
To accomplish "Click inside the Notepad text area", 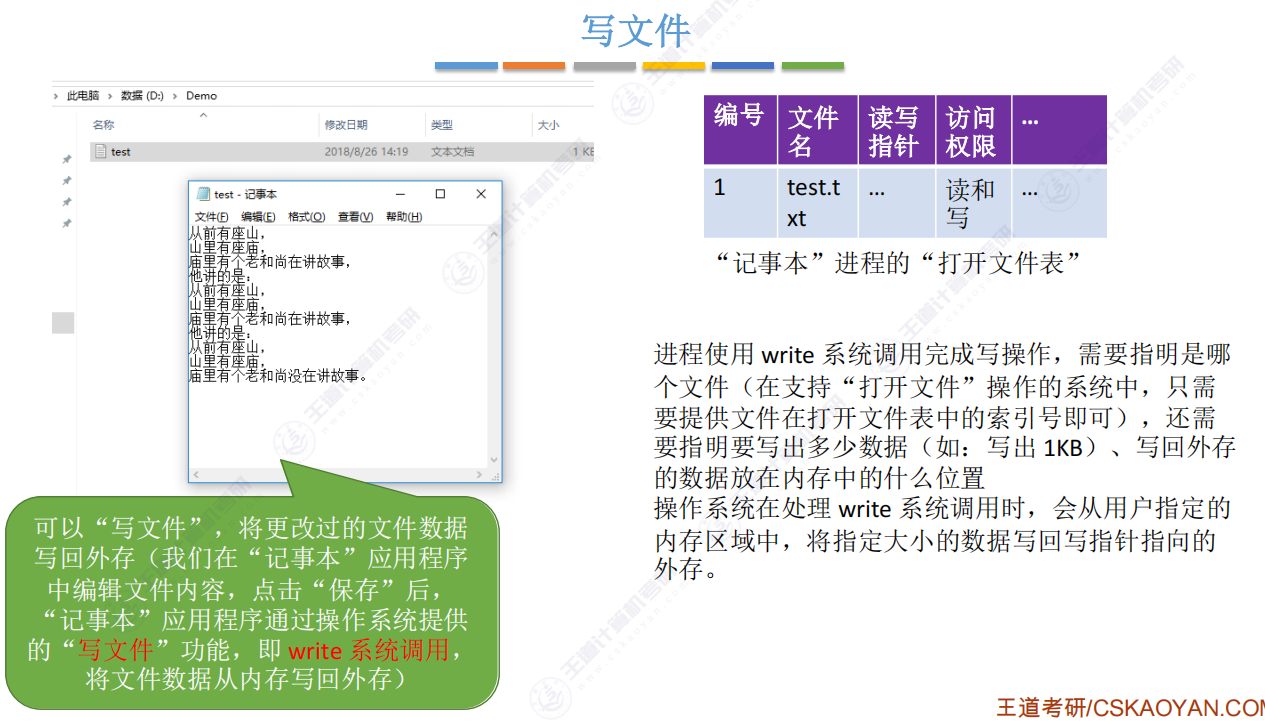I will (340, 420).
